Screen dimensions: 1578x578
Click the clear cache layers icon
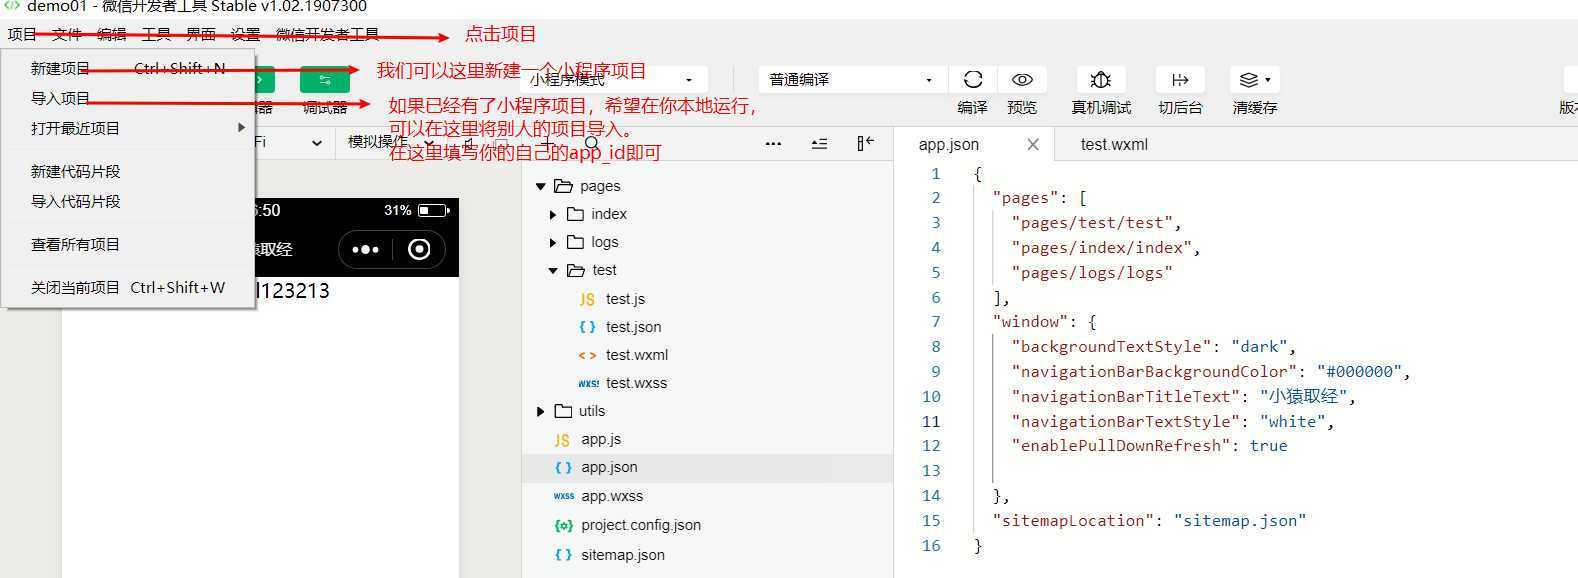(1255, 79)
